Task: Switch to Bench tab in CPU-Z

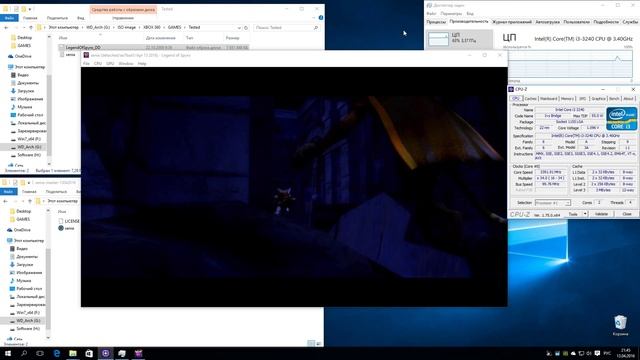Action: pyautogui.click(x=614, y=99)
